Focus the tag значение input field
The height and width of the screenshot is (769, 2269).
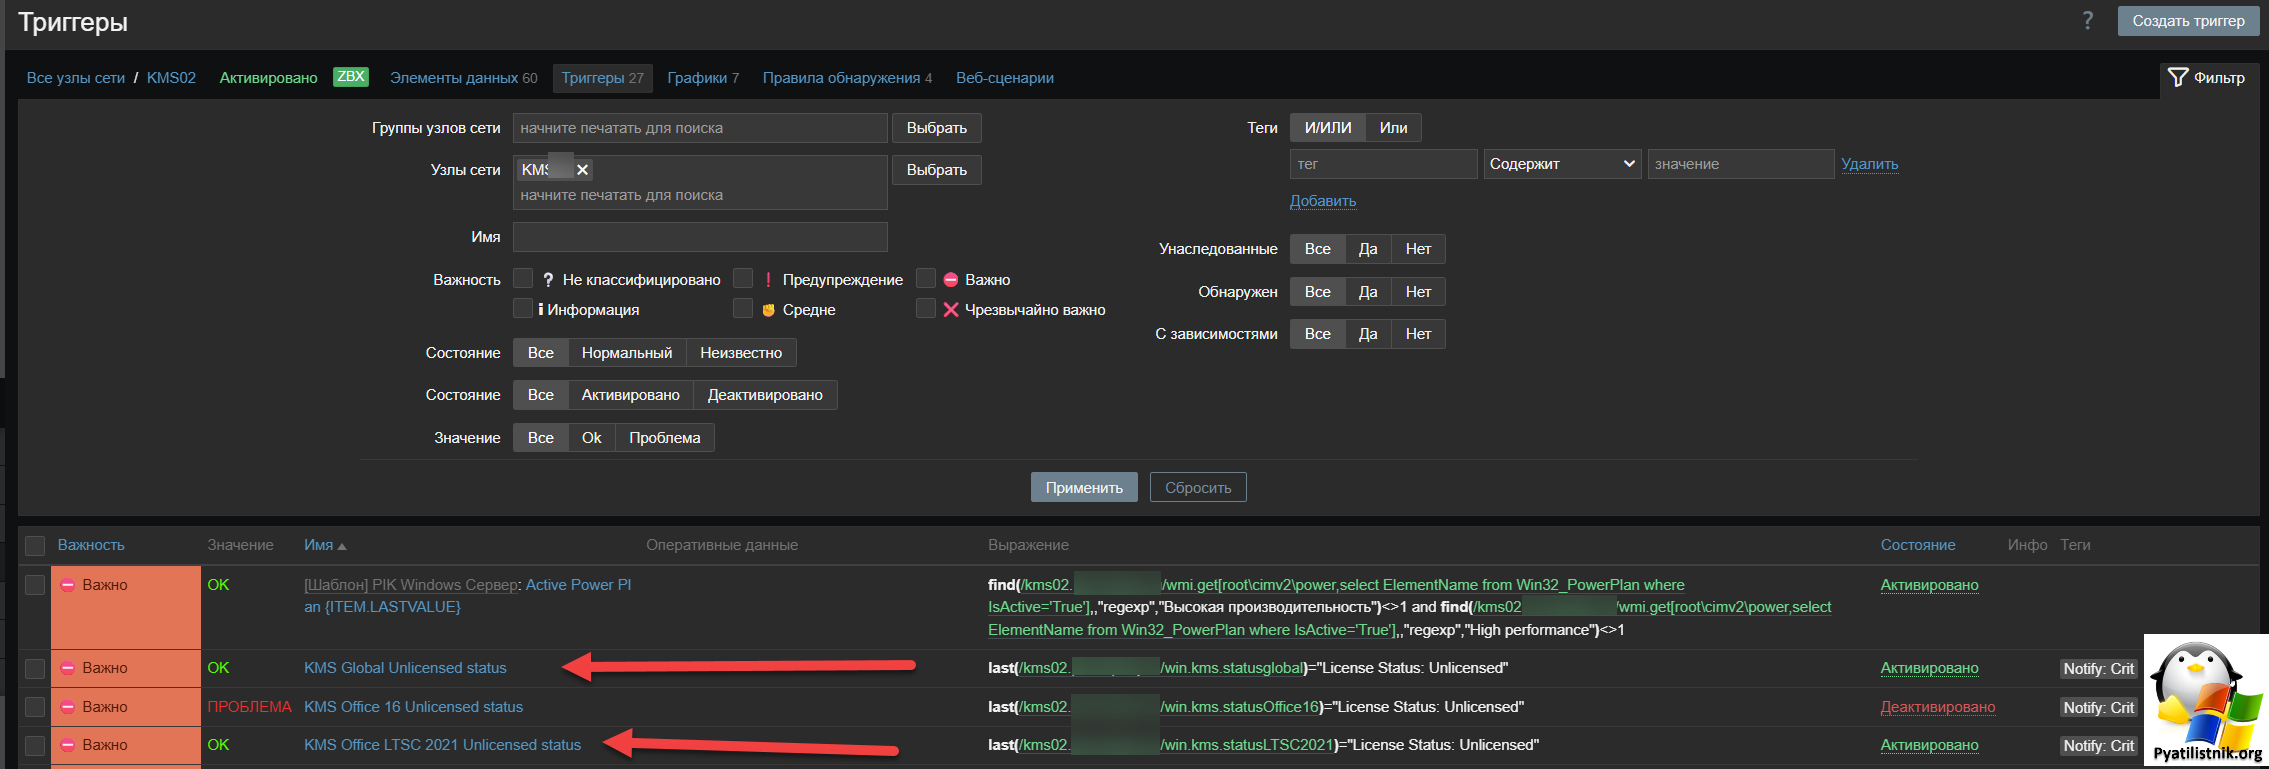(1741, 164)
